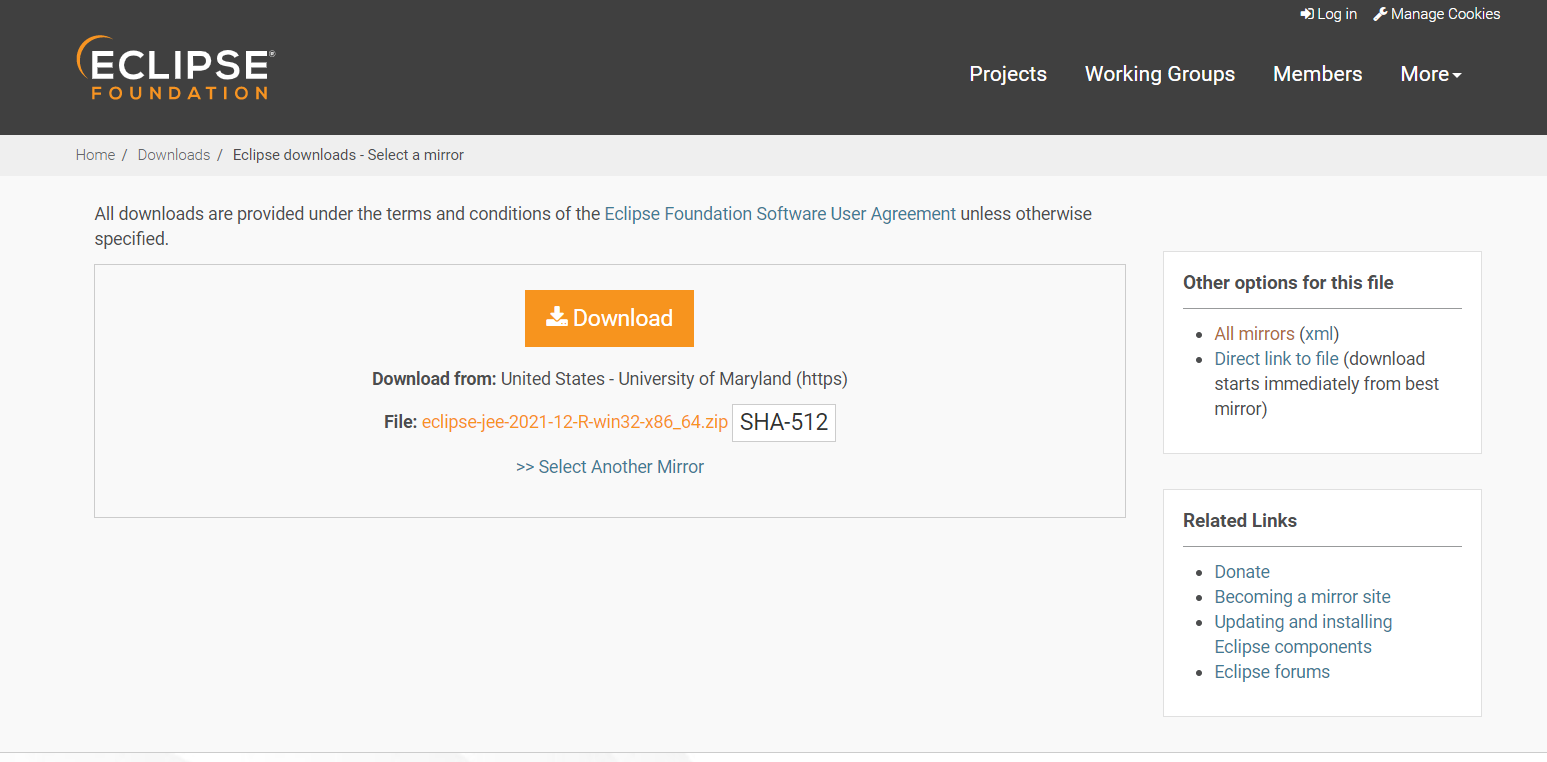Open the Projects menu item
Screen dimensions: 1547x762
(1008, 74)
